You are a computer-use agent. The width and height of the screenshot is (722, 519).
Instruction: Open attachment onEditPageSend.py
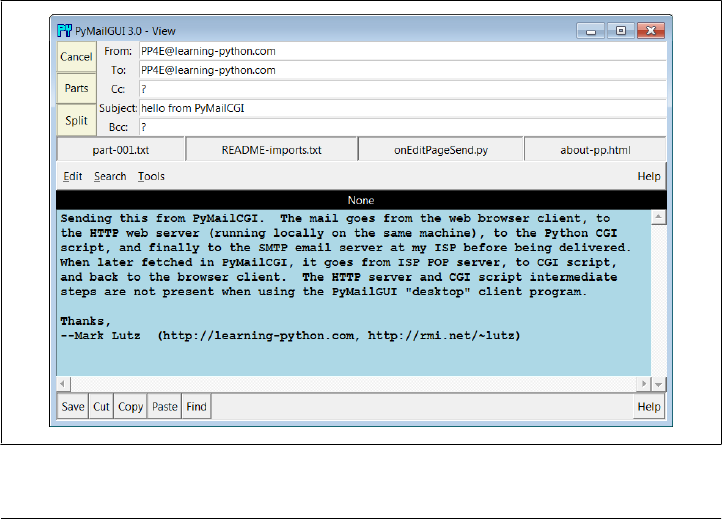click(x=441, y=150)
